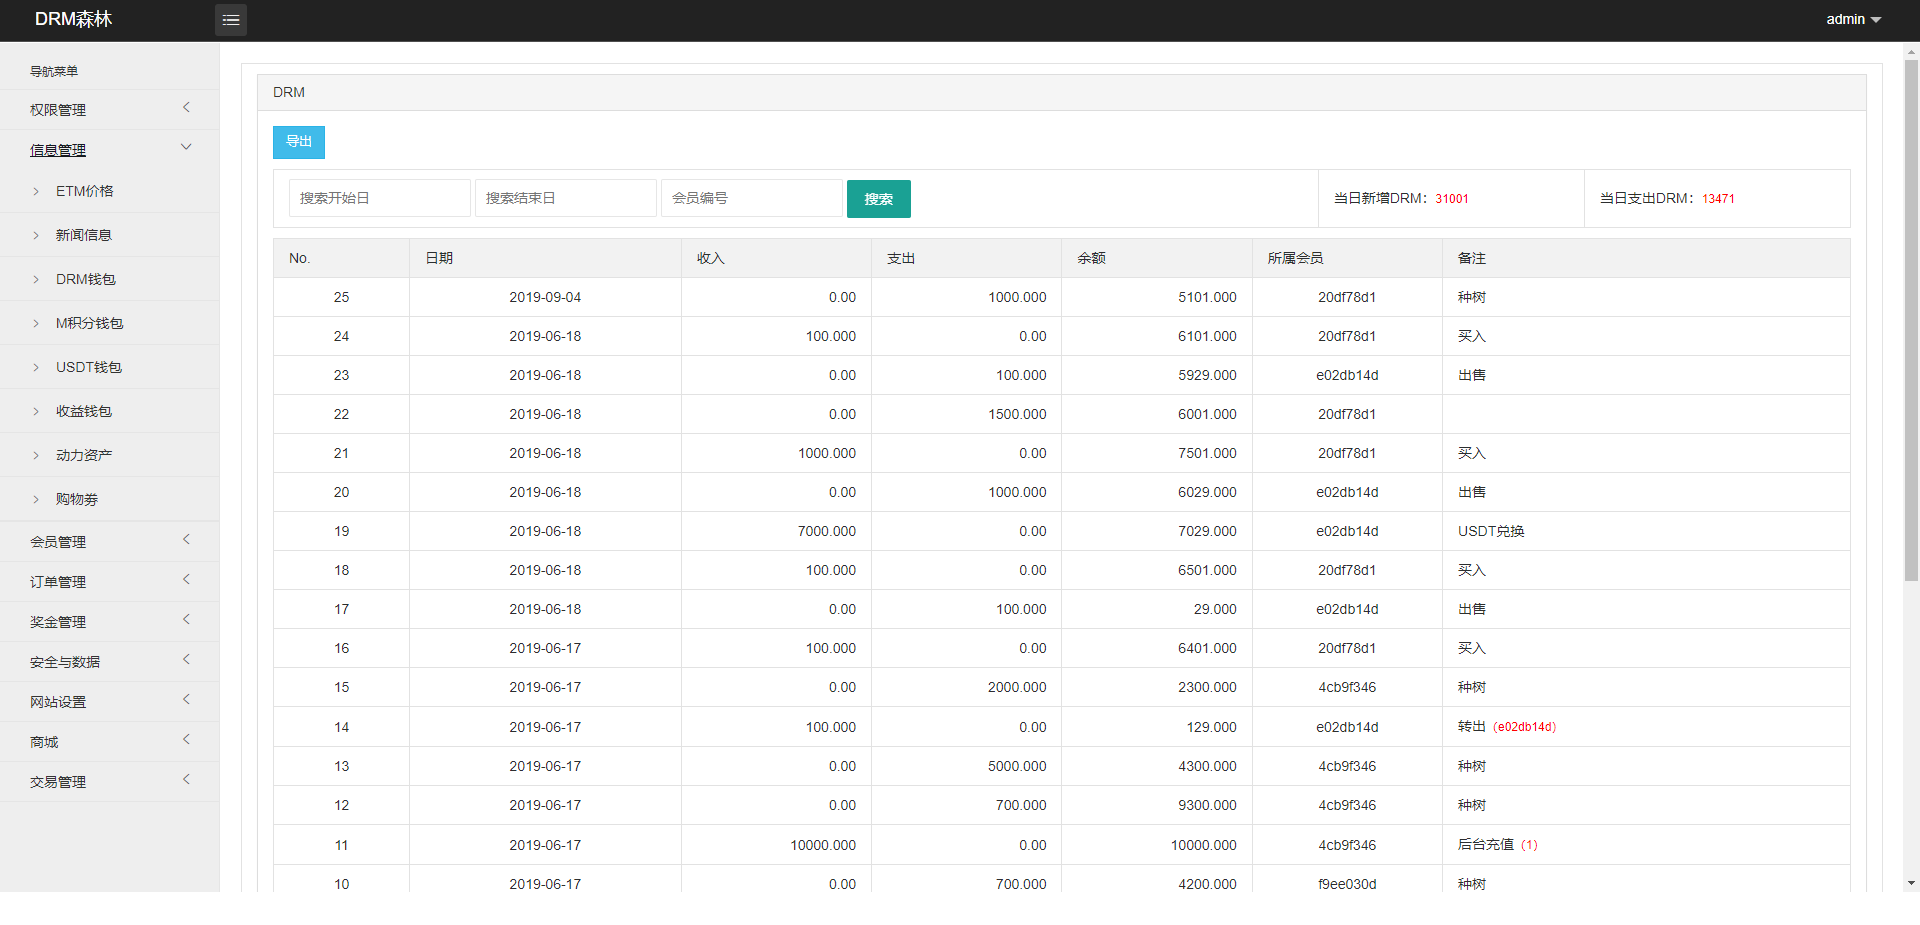
Task: Focus the 会员编号 input field
Action: [752, 198]
